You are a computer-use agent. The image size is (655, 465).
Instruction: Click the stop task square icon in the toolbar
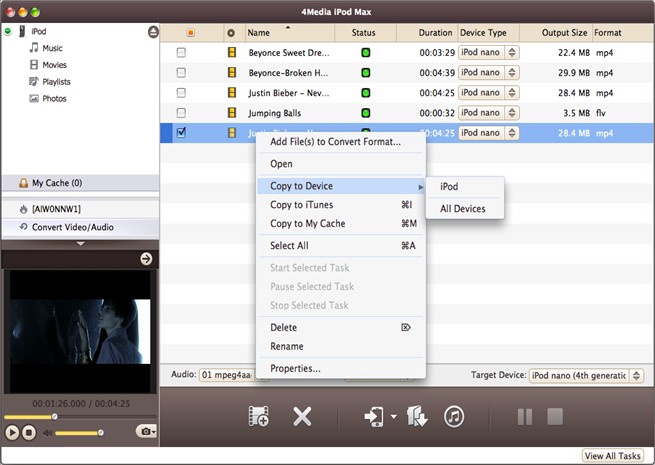tap(555, 417)
